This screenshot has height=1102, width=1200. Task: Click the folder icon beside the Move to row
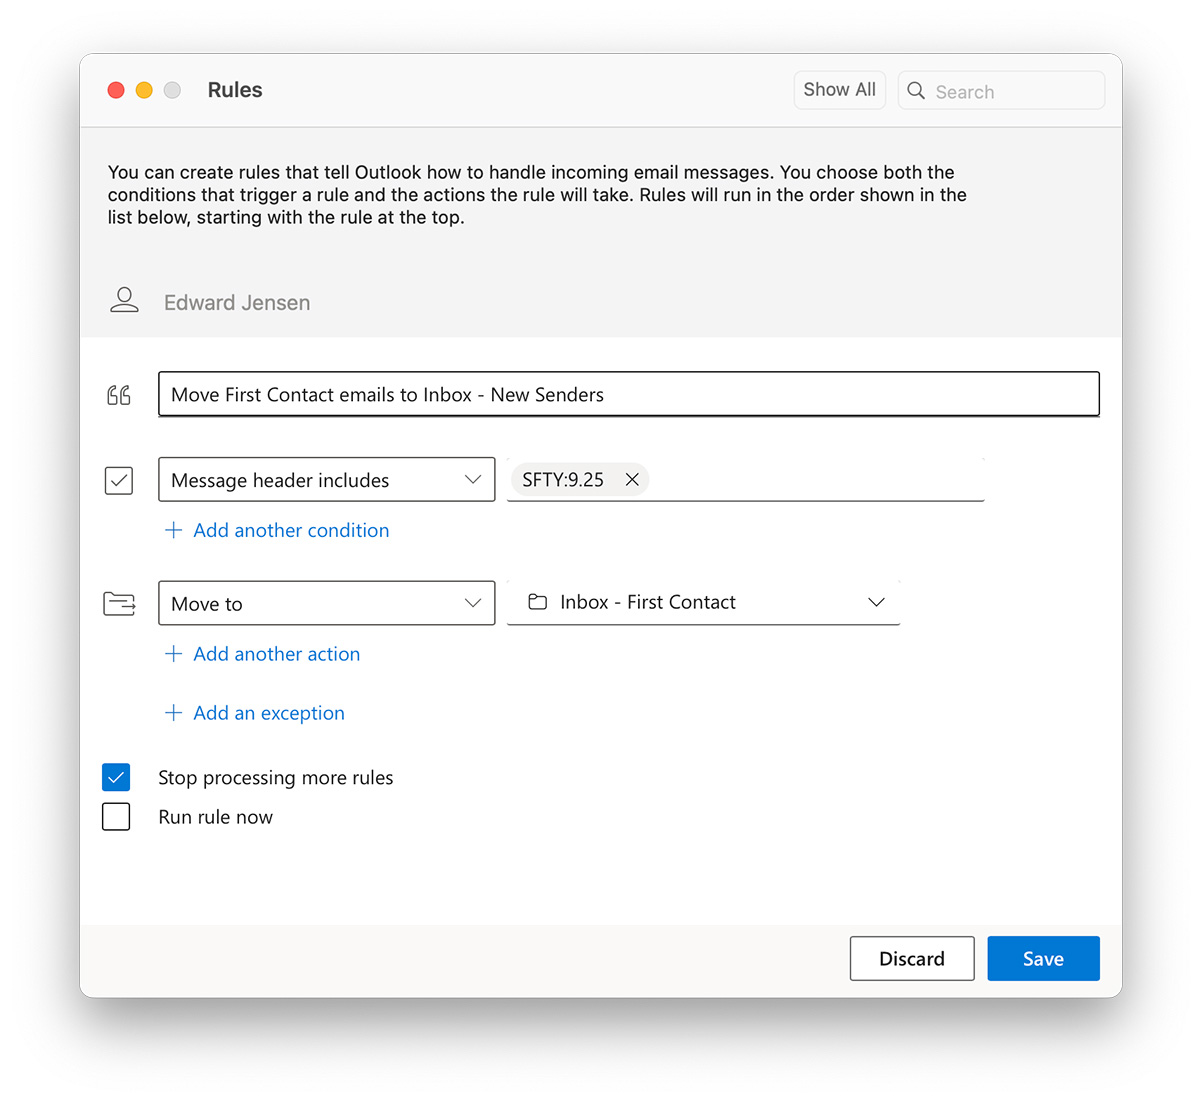[x=119, y=603]
